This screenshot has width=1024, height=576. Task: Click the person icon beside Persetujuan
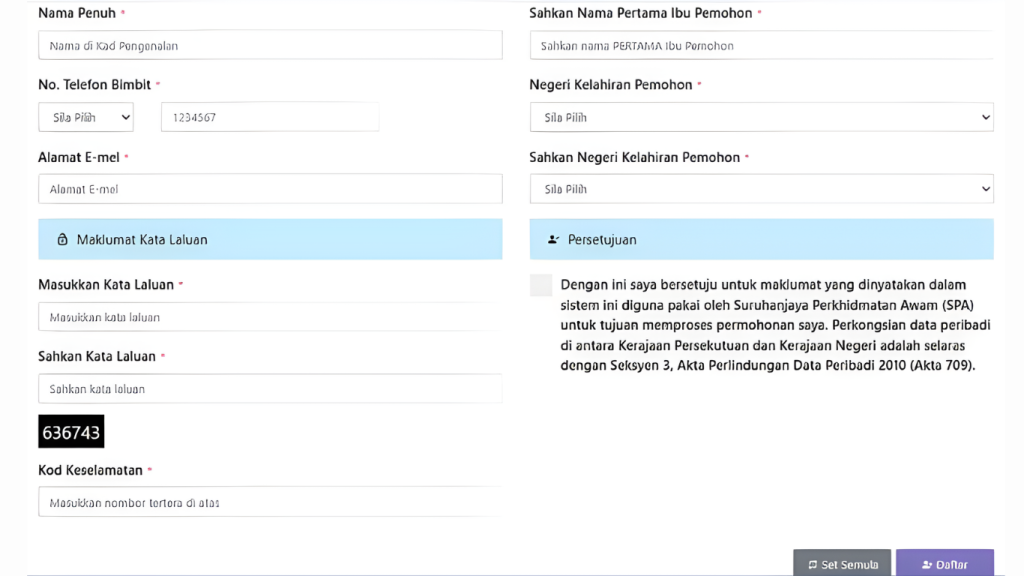tap(553, 240)
